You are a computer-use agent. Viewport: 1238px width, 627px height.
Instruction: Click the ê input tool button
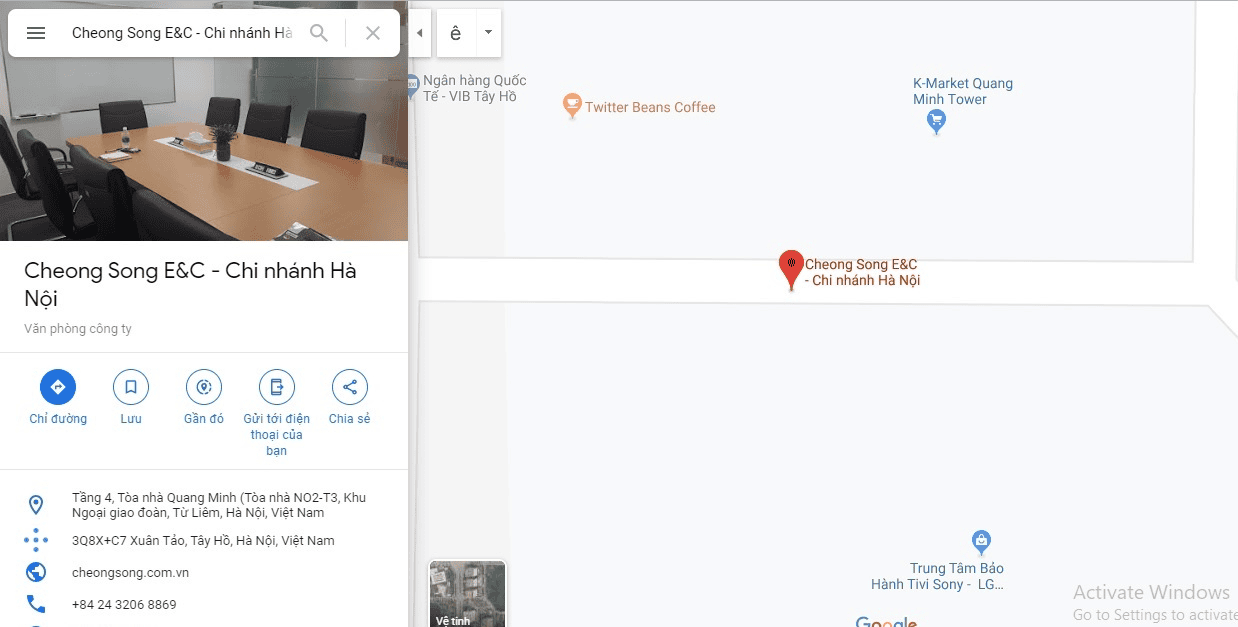coord(456,33)
